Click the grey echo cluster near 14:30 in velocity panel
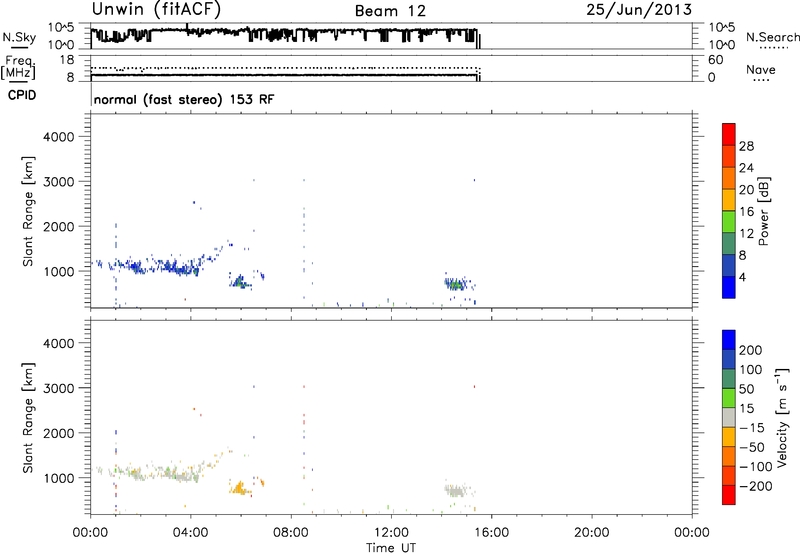800x554 pixels. [456, 491]
